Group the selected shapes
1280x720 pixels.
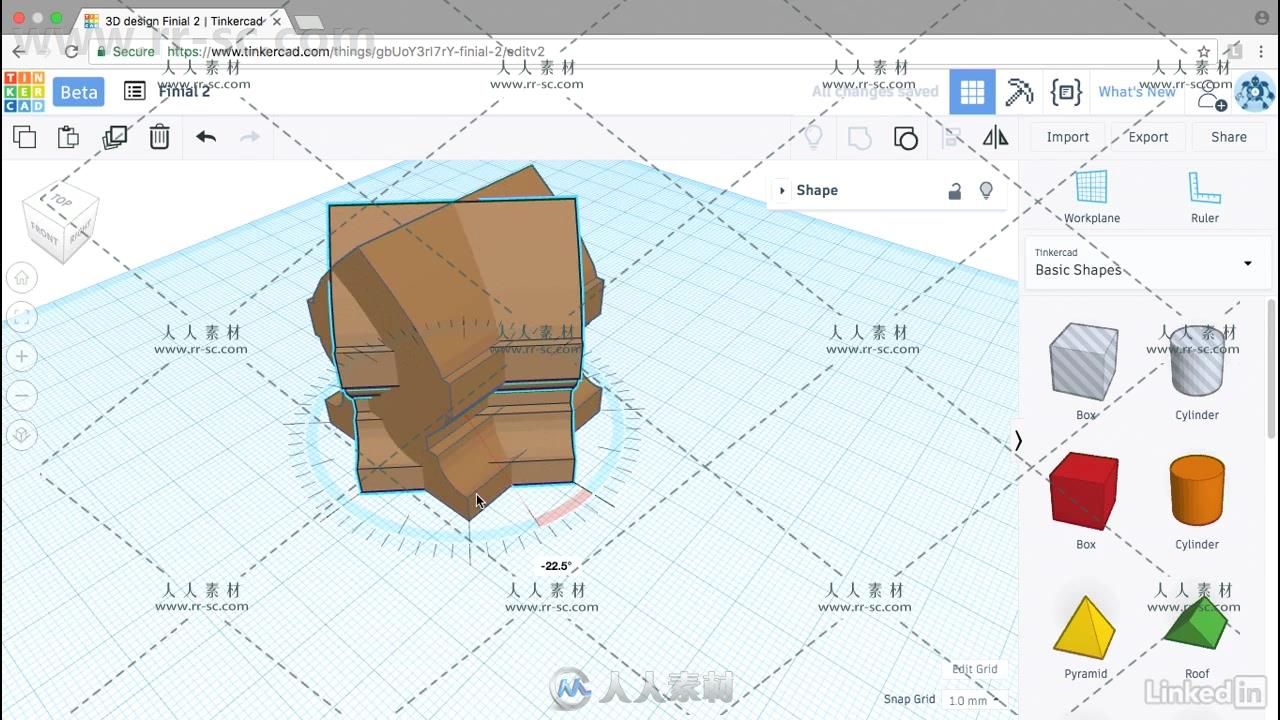pyautogui.click(x=859, y=137)
